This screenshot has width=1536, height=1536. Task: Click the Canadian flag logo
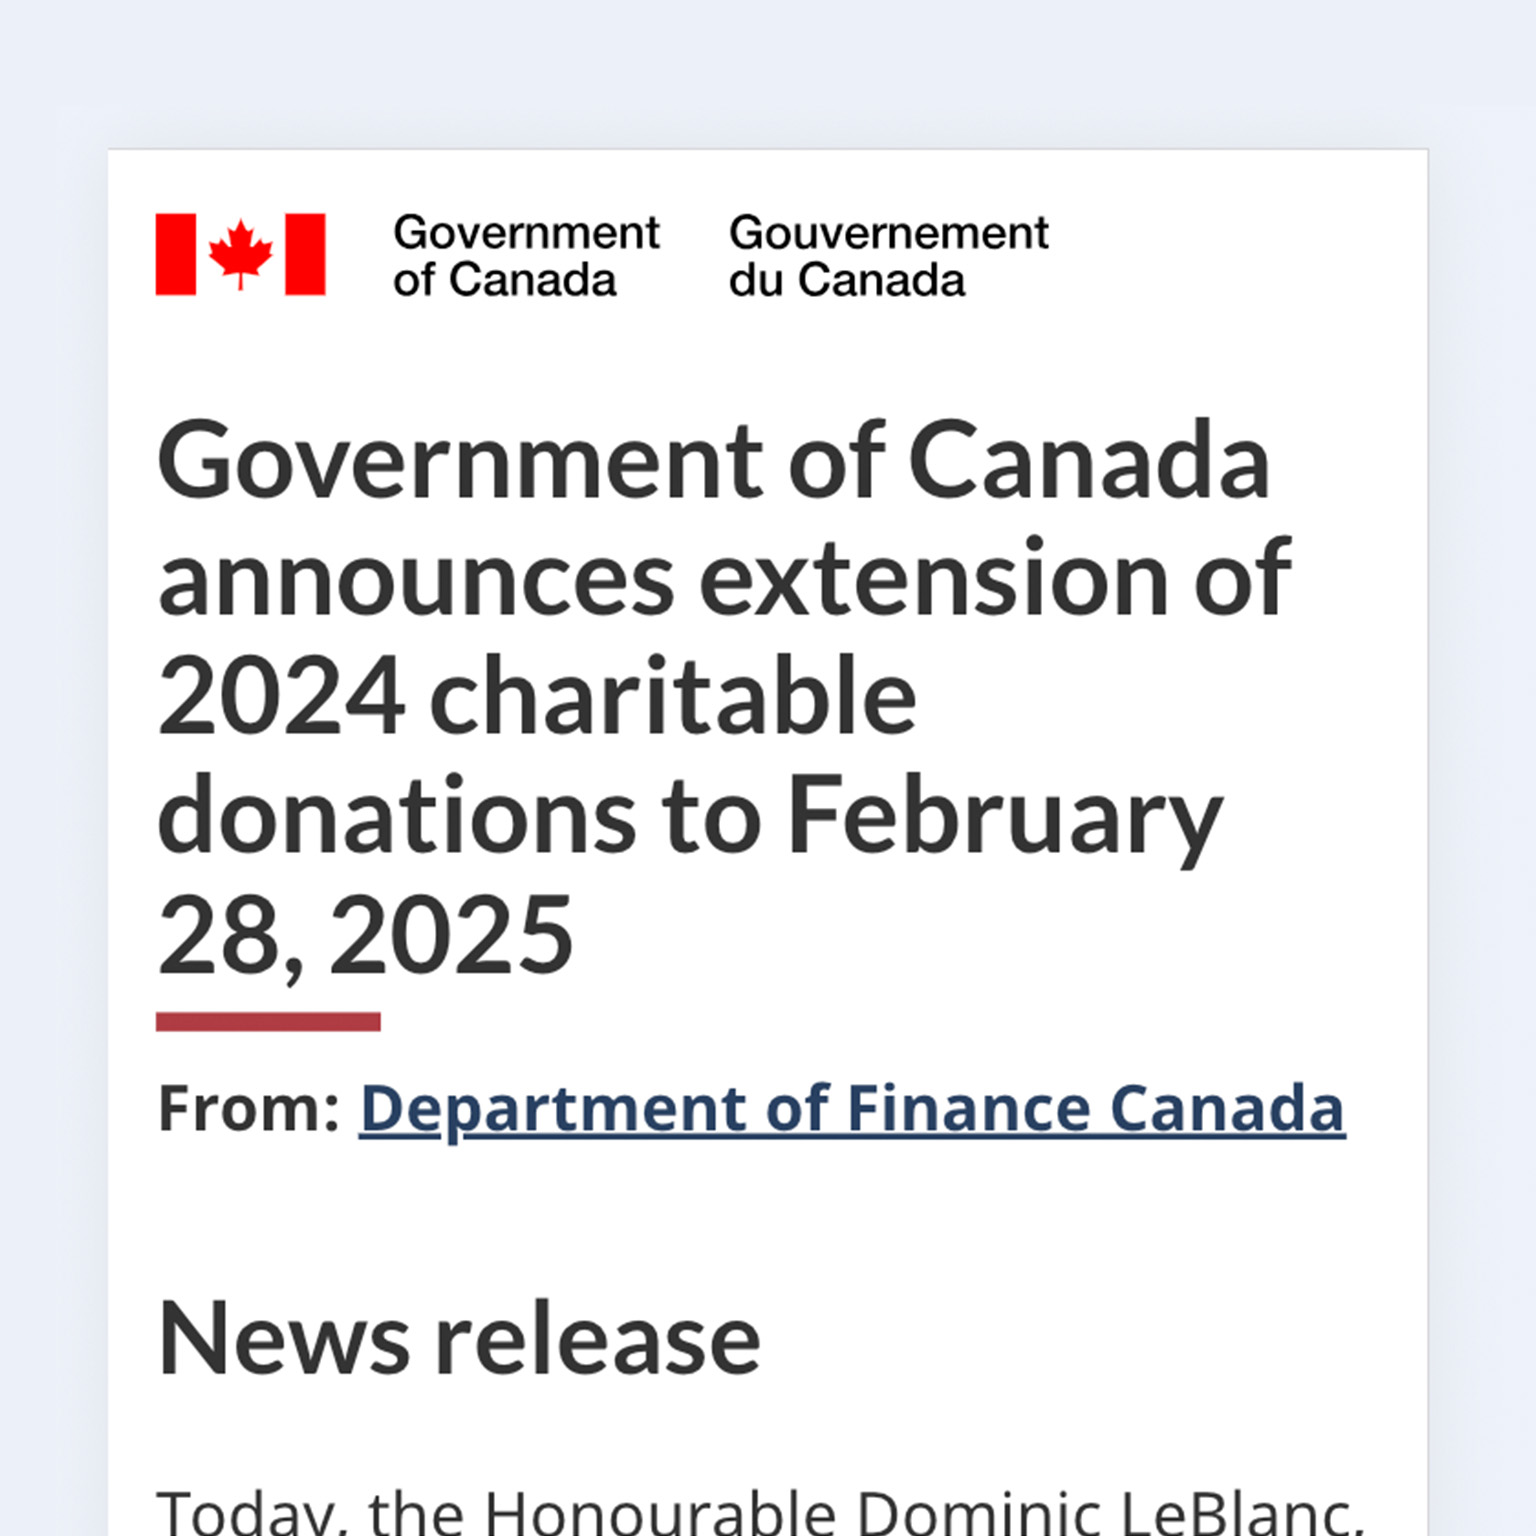[x=240, y=255]
